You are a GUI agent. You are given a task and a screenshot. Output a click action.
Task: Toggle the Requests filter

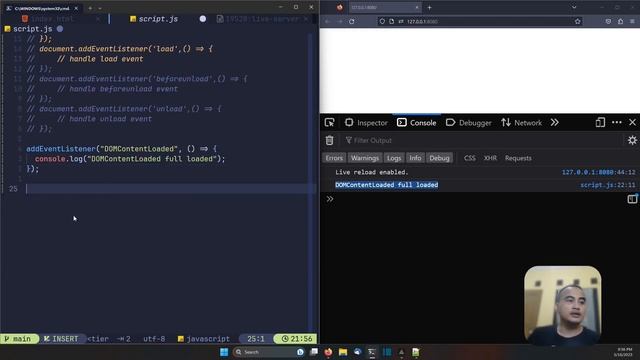click(x=518, y=158)
